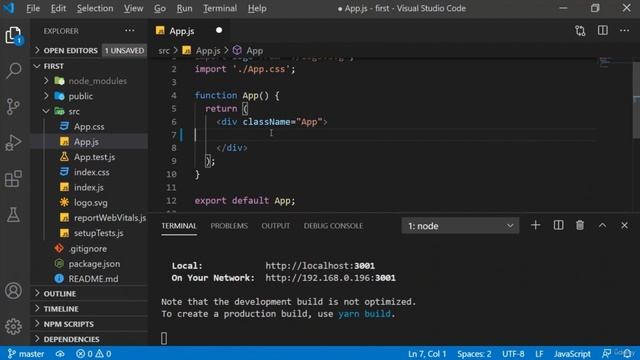Open Explorer more actions ellipsis
This screenshot has width=640, height=360.
point(130,31)
